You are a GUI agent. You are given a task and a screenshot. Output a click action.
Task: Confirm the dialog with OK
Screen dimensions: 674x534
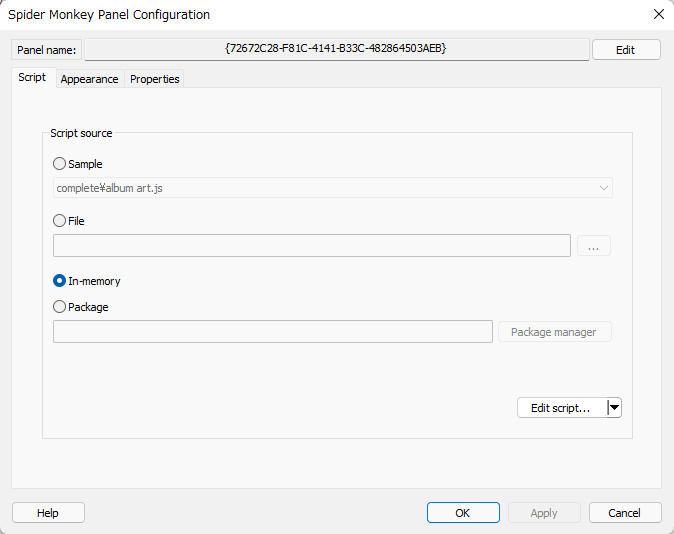463,513
